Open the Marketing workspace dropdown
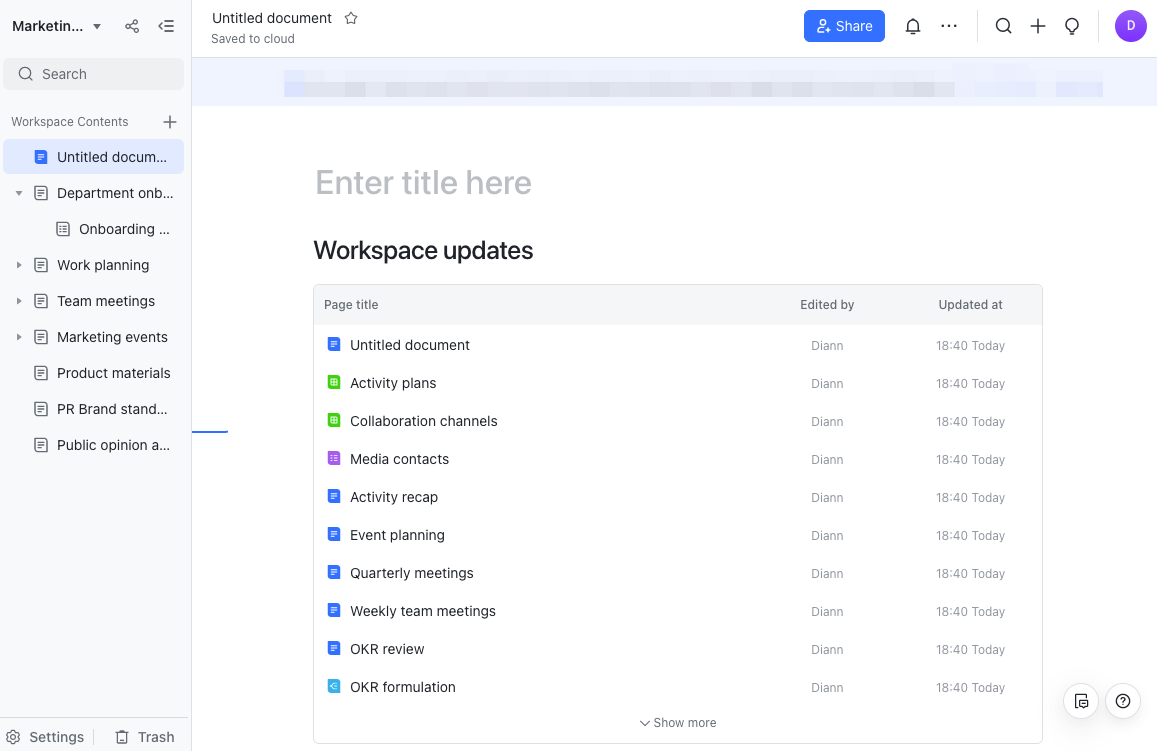Image resolution: width=1157 pixels, height=751 pixels. [x=57, y=27]
